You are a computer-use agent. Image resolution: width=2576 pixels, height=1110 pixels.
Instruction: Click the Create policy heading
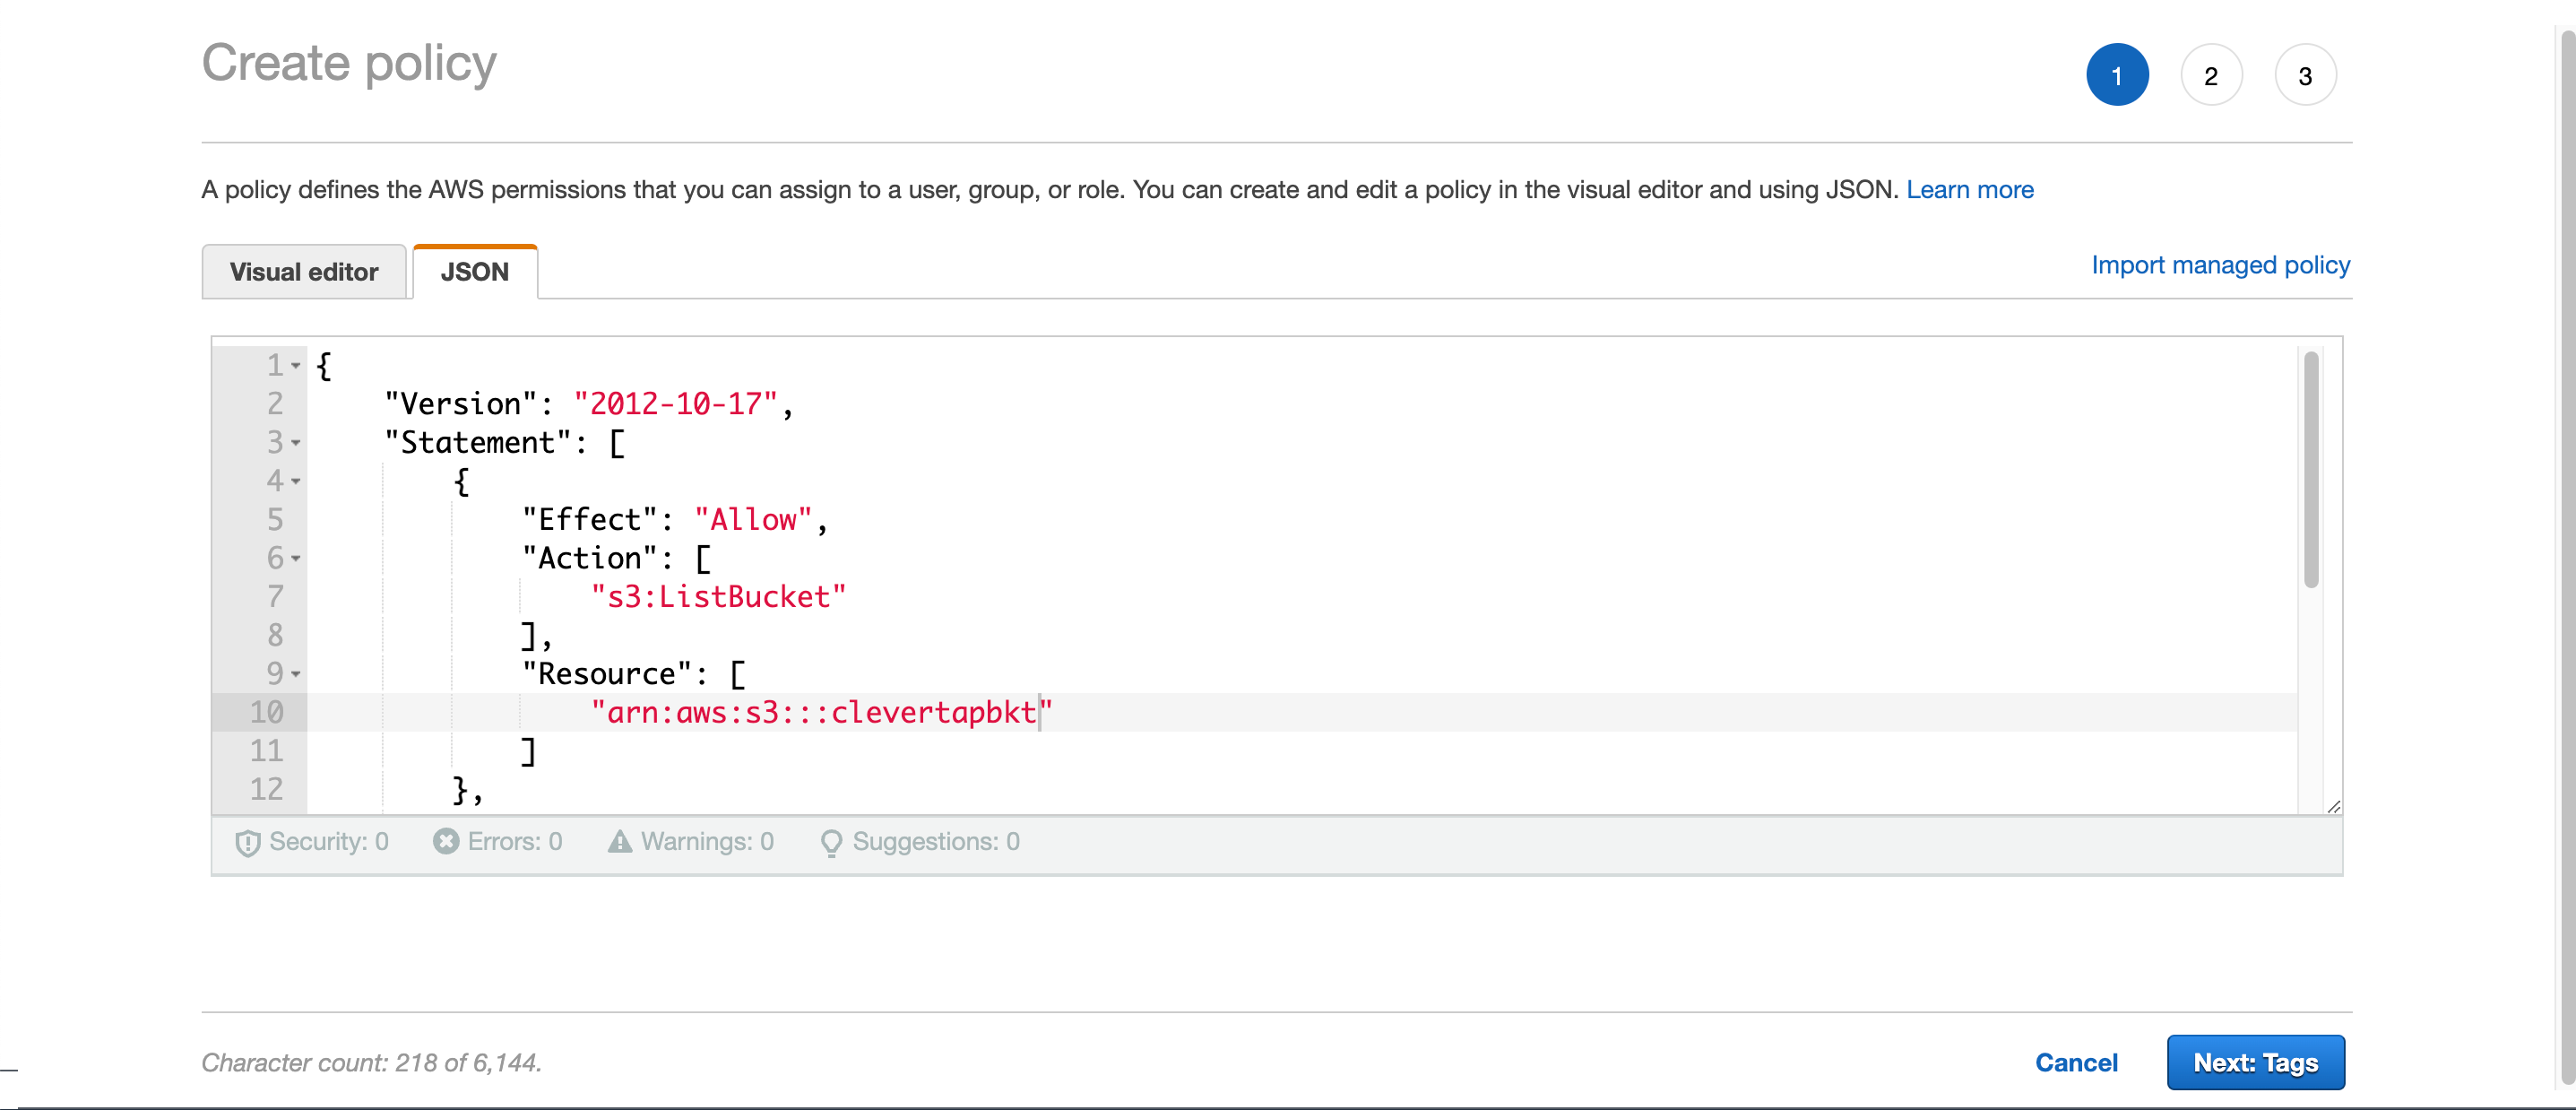[349, 63]
